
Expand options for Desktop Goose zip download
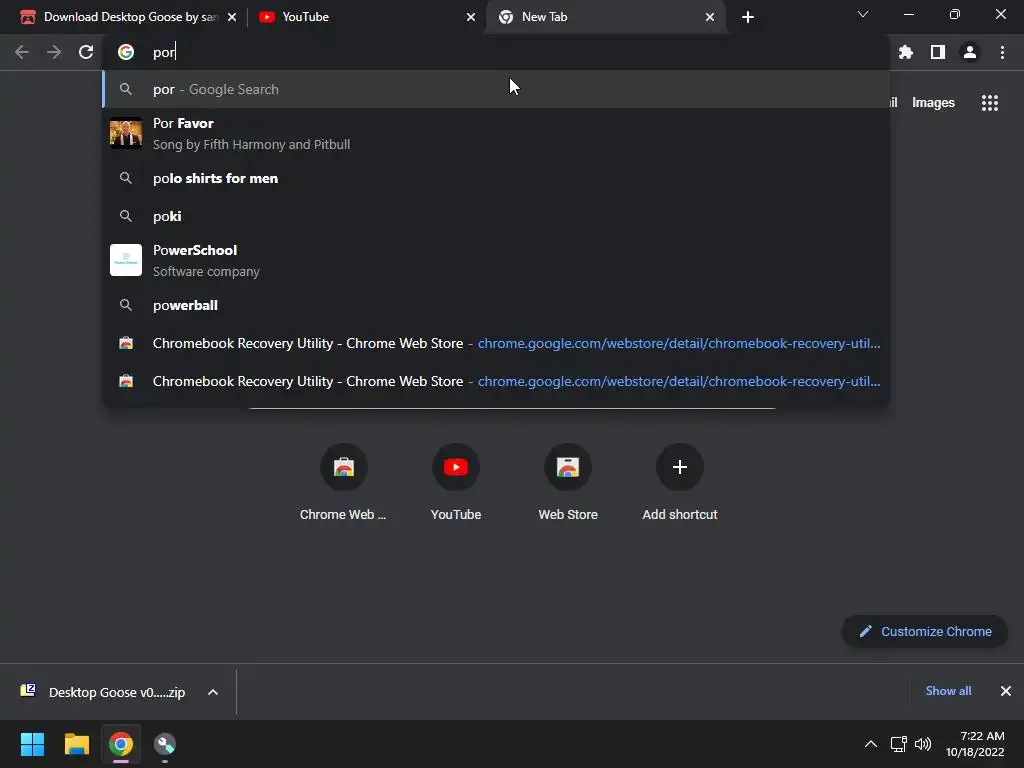[x=213, y=692]
